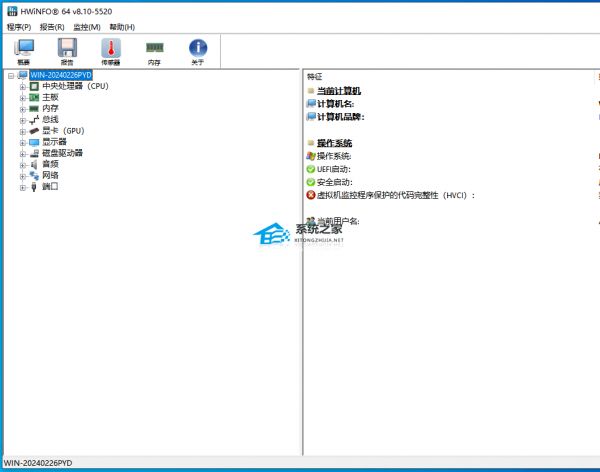
Task: Click the 当前计算机 section heading
Action: click(x=339, y=91)
